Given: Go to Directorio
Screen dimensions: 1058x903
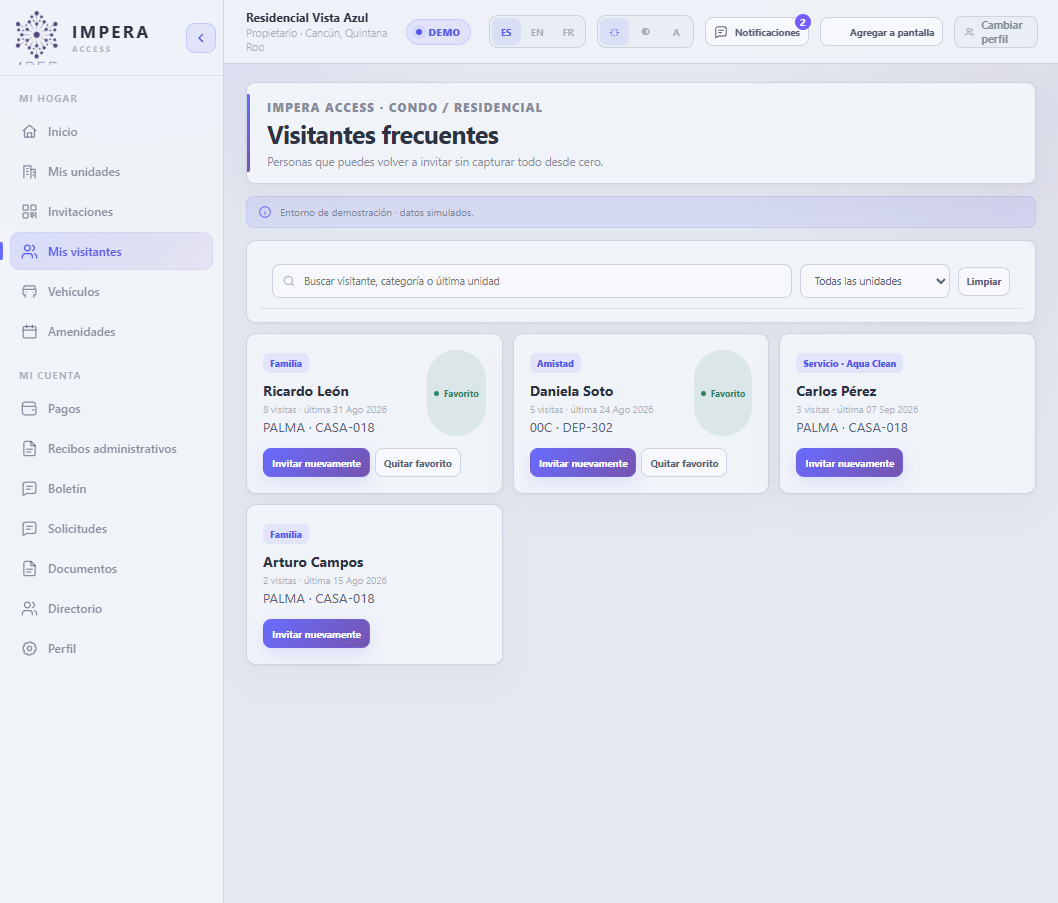Looking at the screenshot, I should [111, 608].
